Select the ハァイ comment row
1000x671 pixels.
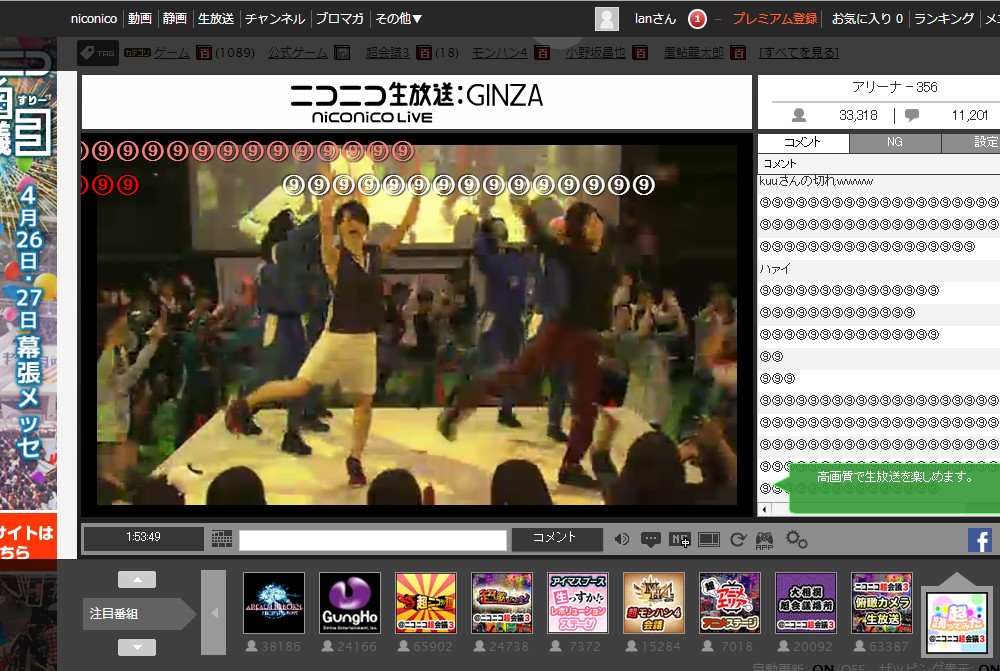click(x=879, y=269)
